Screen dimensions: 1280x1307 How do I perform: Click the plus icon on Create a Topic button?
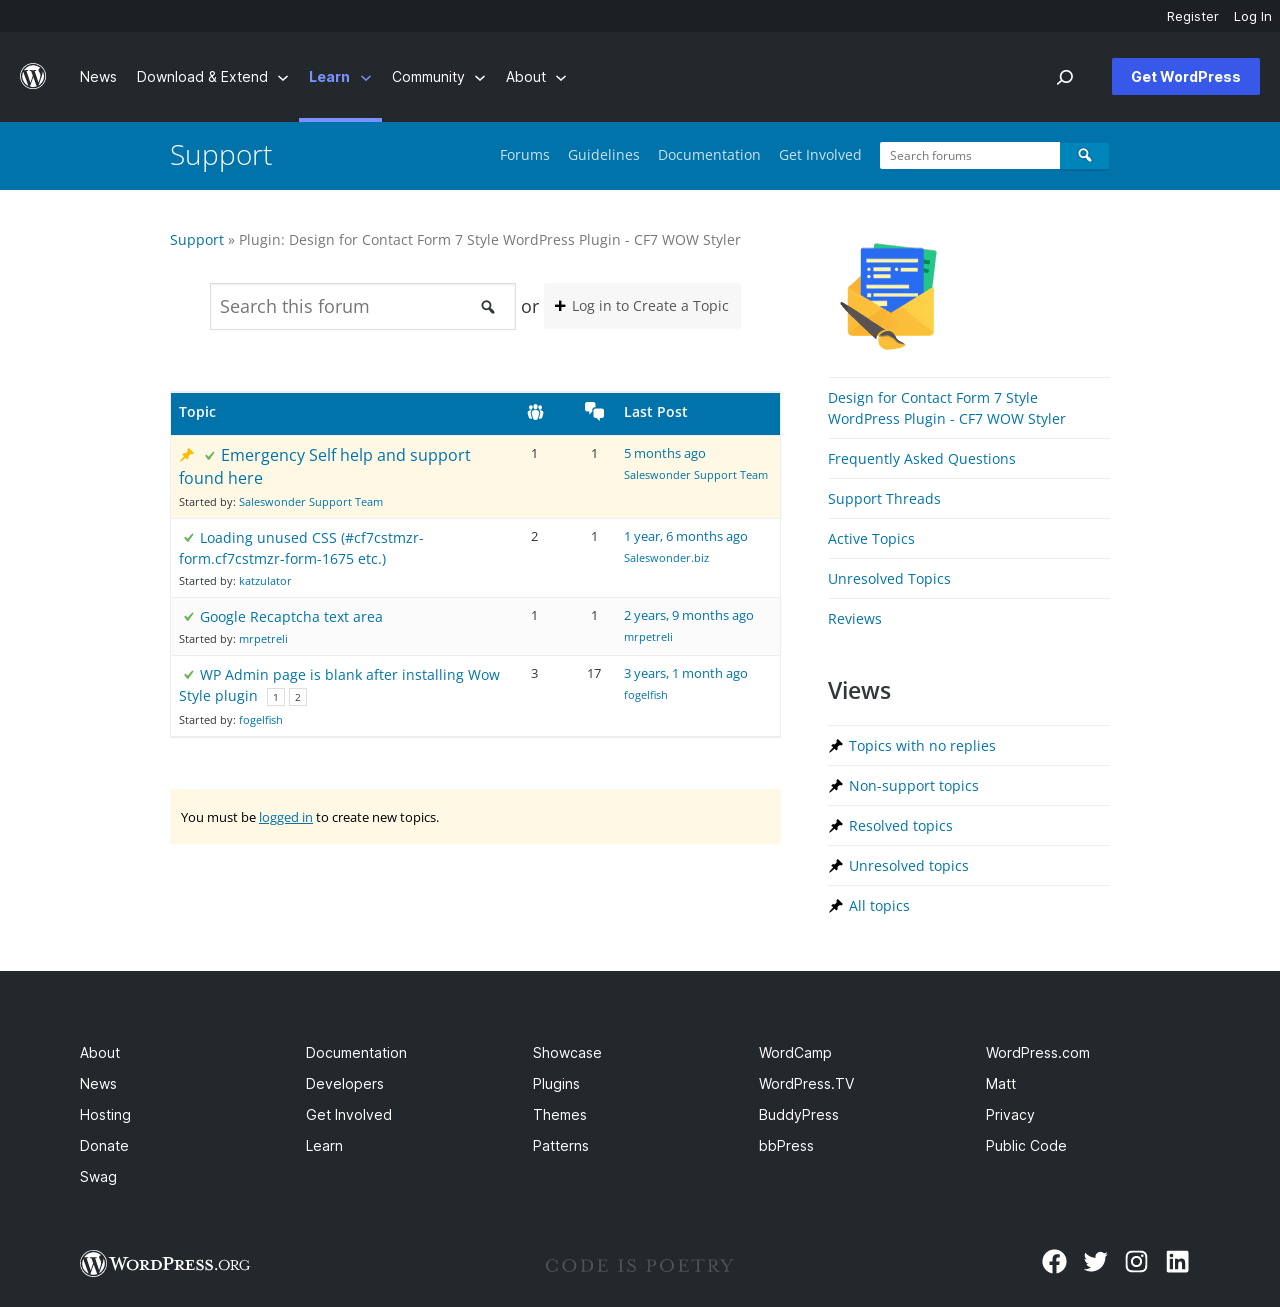(x=560, y=306)
